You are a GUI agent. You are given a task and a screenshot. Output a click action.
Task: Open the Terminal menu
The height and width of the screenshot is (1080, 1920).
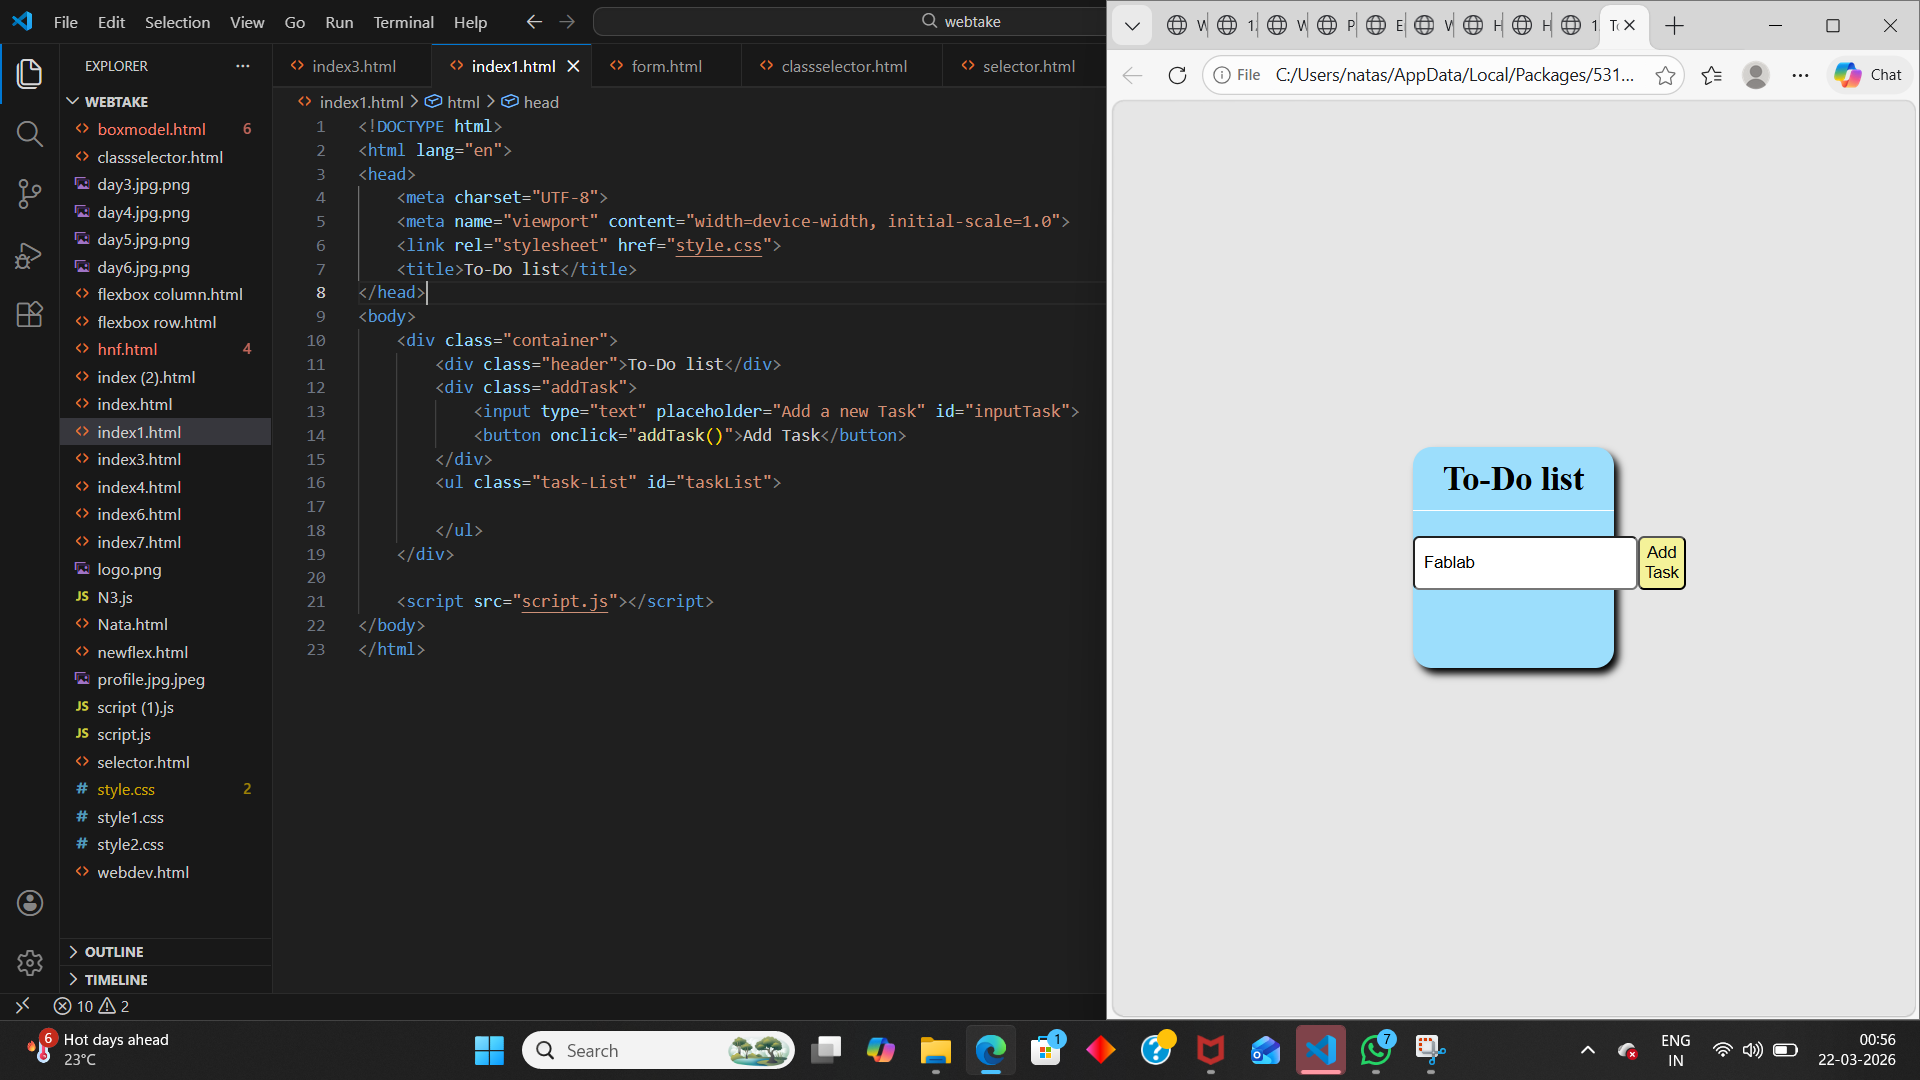[403, 22]
